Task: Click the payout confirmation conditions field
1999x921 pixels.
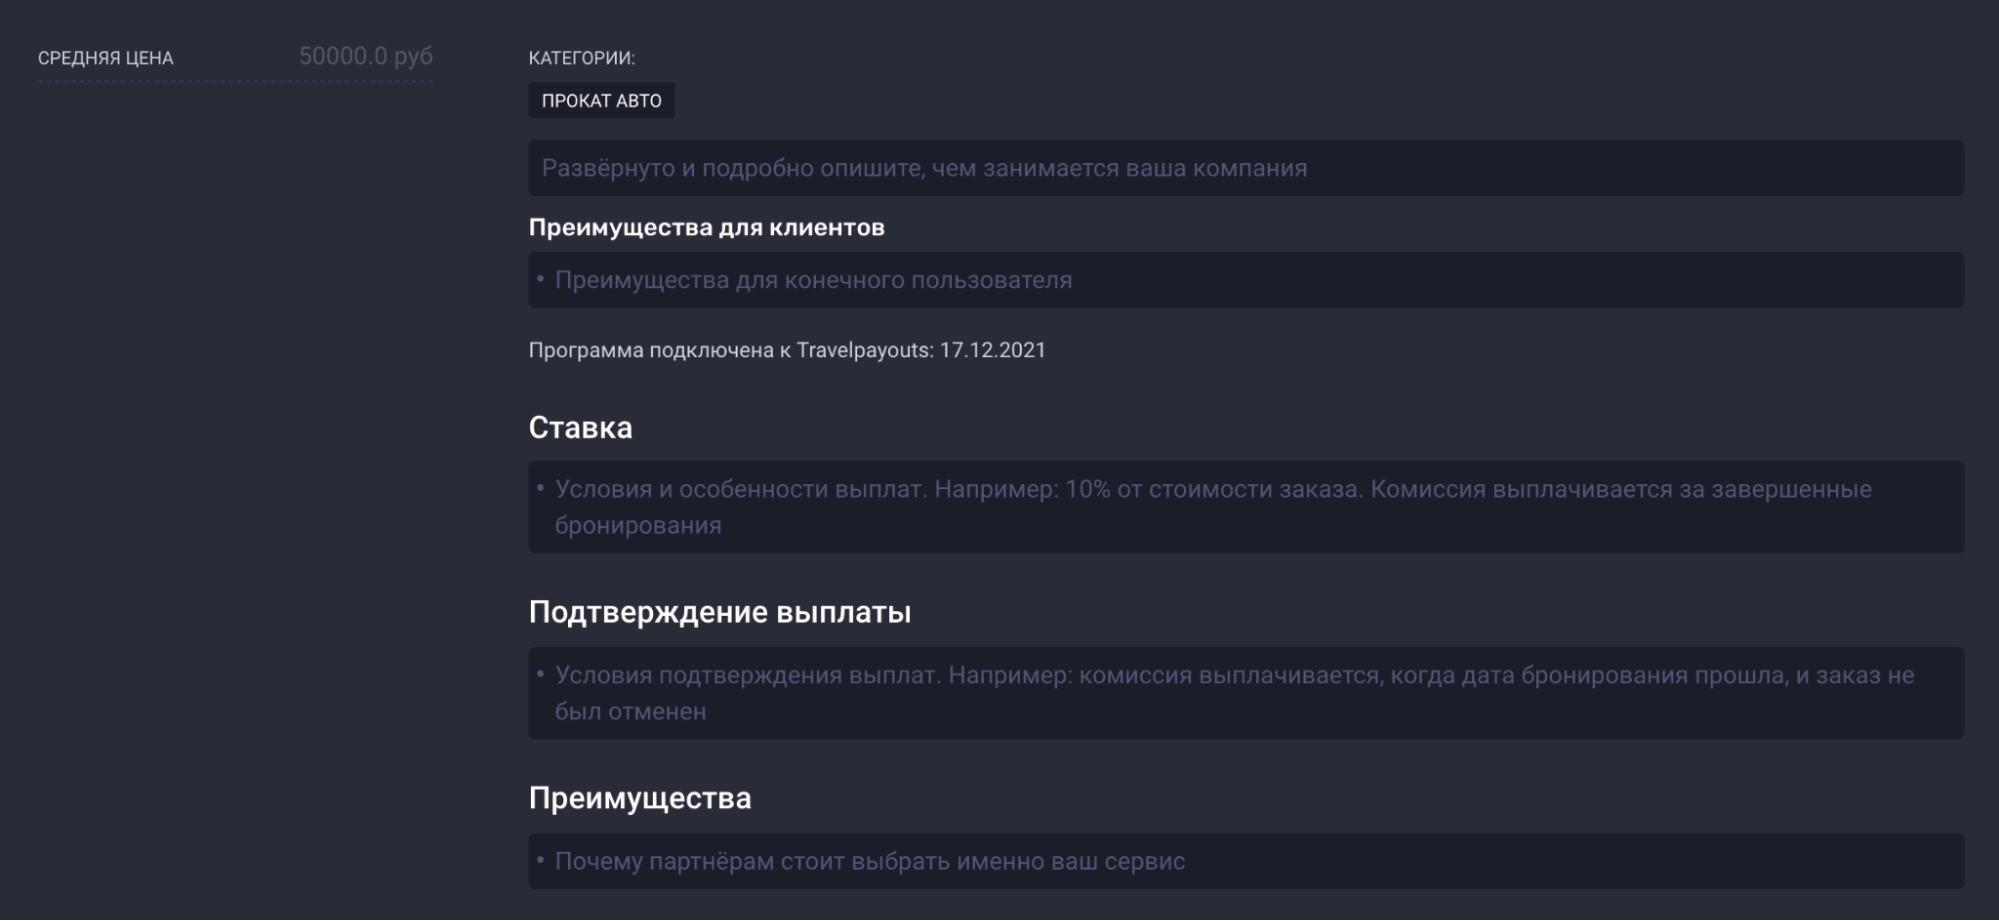Action: coord(1245,693)
